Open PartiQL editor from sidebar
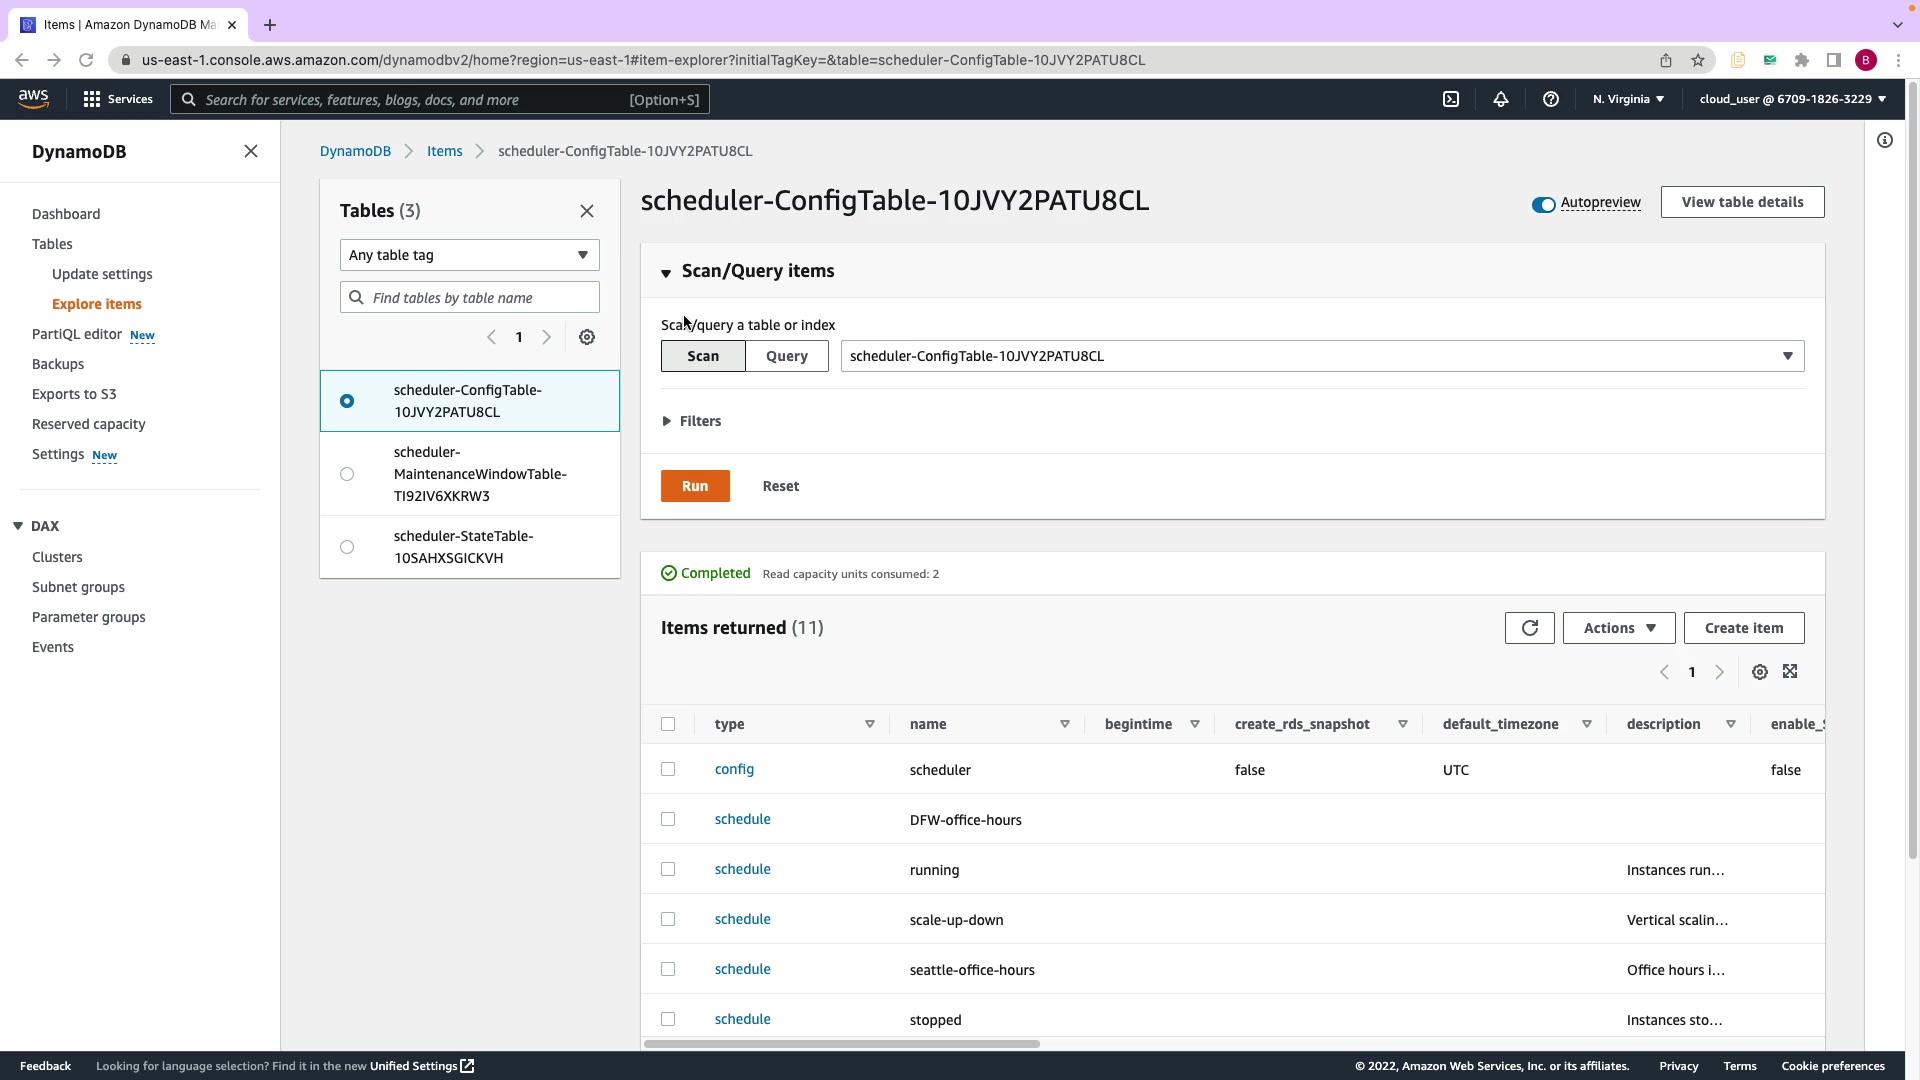Image resolution: width=1920 pixels, height=1080 pixels. 77,334
